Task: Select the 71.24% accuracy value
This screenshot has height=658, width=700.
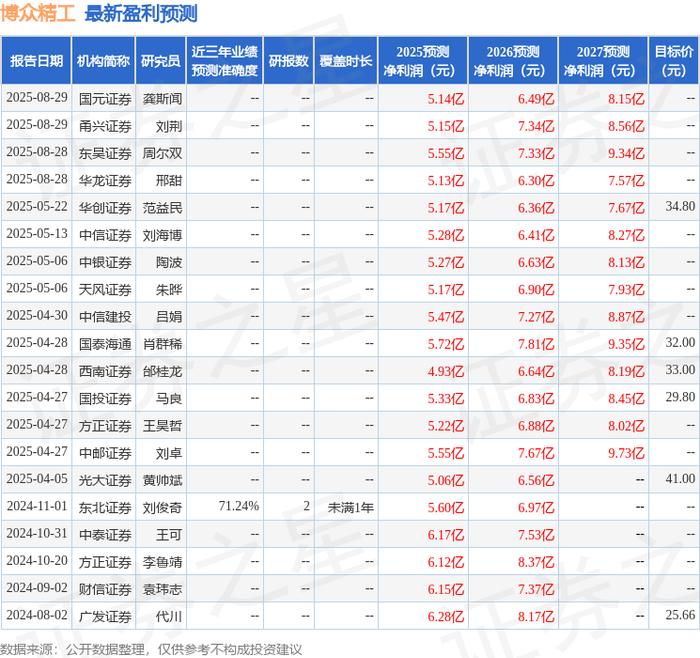Action: click(x=239, y=506)
